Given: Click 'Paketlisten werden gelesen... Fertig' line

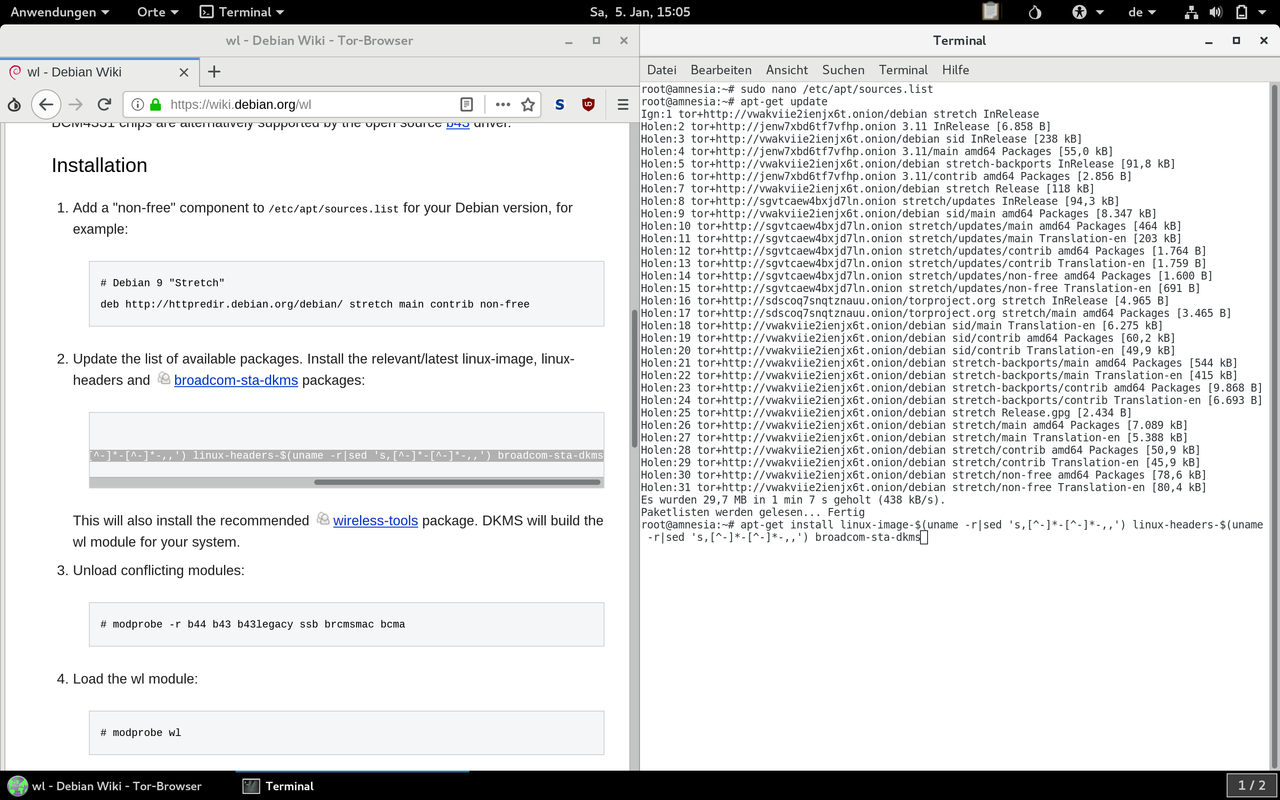Looking at the screenshot, I should pos(753,512).
